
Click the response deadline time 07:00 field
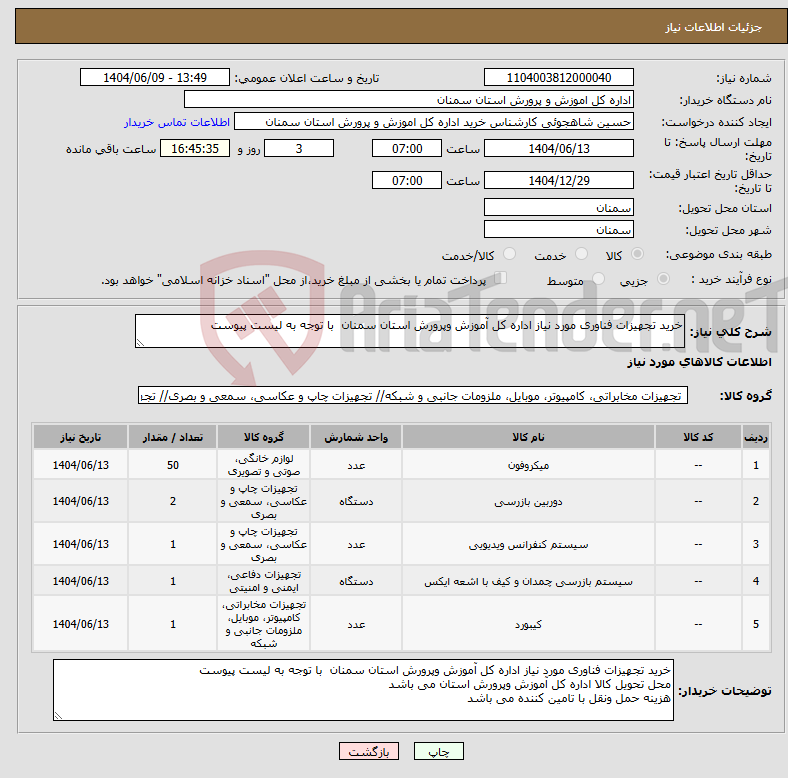pyautogui.click(x=407, y=148)
